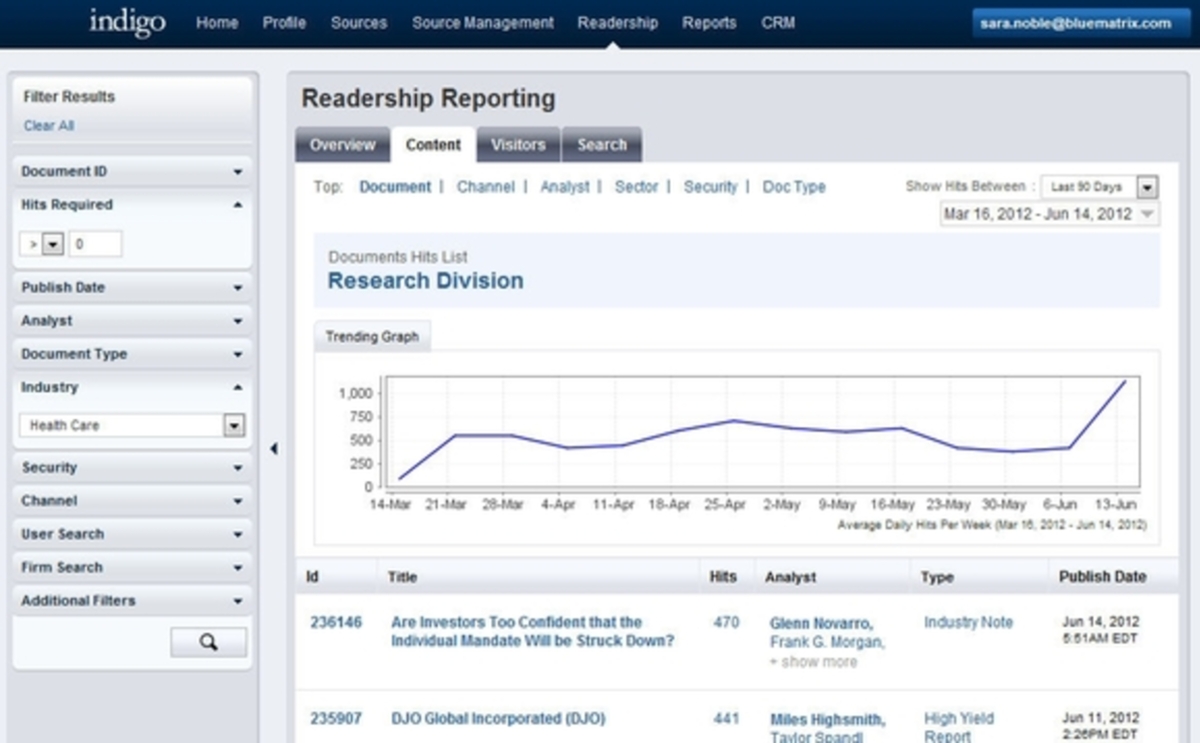Viewport: 1200px width, 743px height.
Task: Collapse the filter sidebar using the arrow
Action: (274, 449)
